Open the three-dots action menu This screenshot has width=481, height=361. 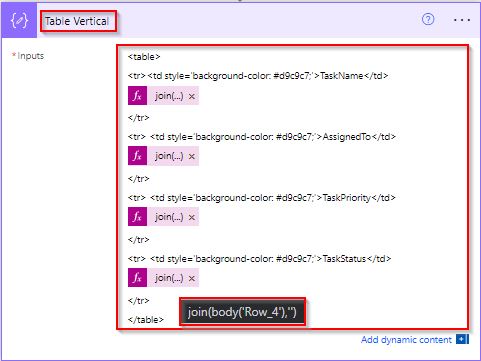coord(462,20)
